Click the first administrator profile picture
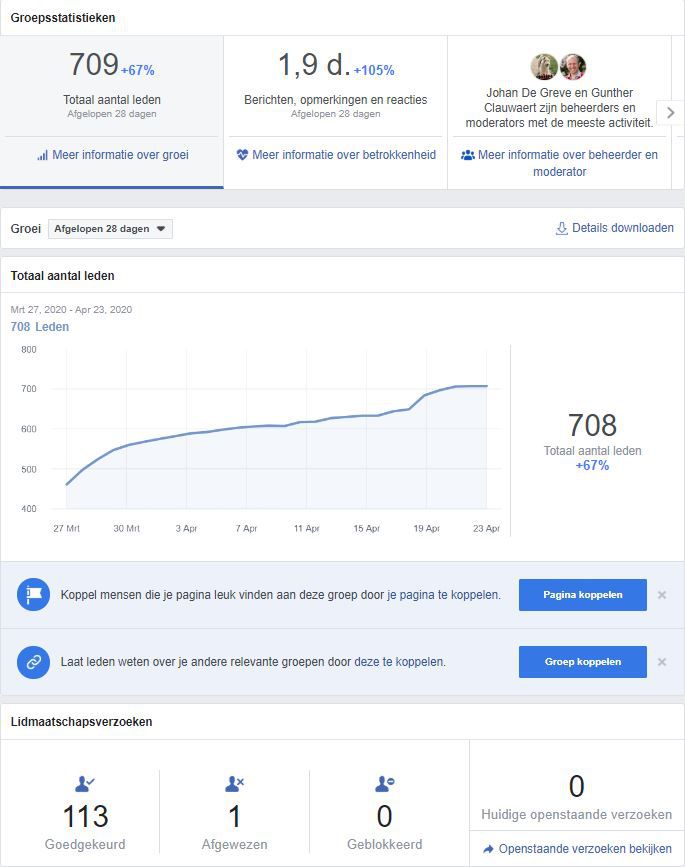 click(544, 67)
